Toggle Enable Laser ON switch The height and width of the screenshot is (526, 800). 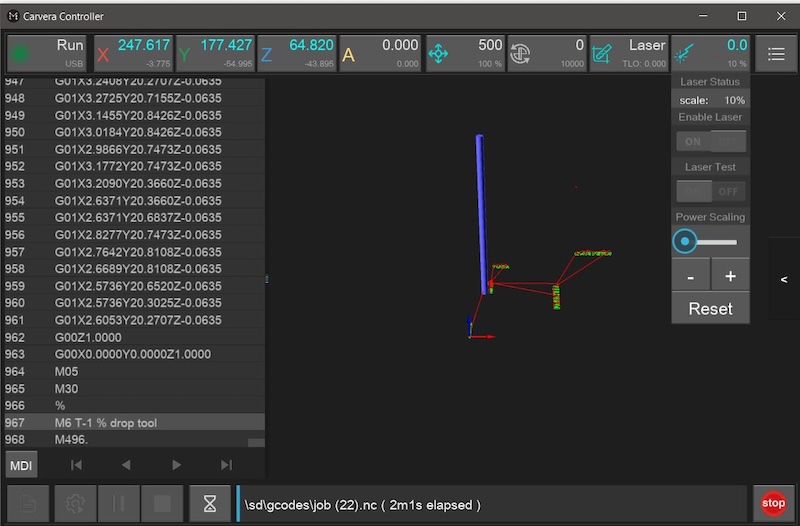click(x=693, y=141)
